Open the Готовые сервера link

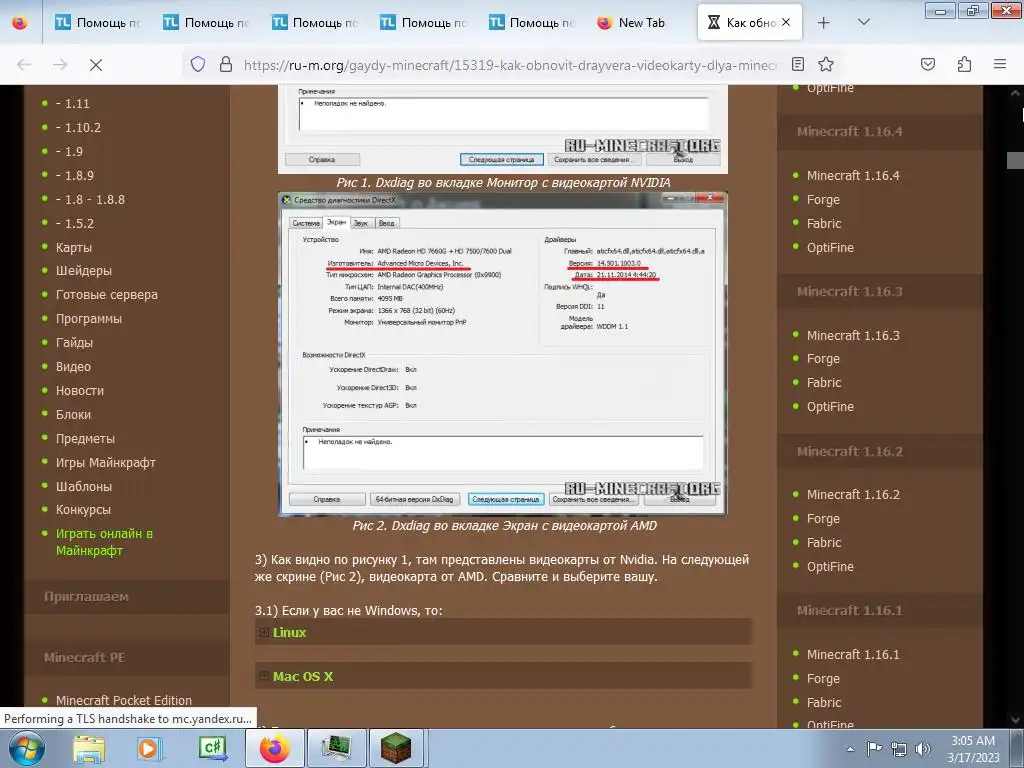[x=106, y=295]
